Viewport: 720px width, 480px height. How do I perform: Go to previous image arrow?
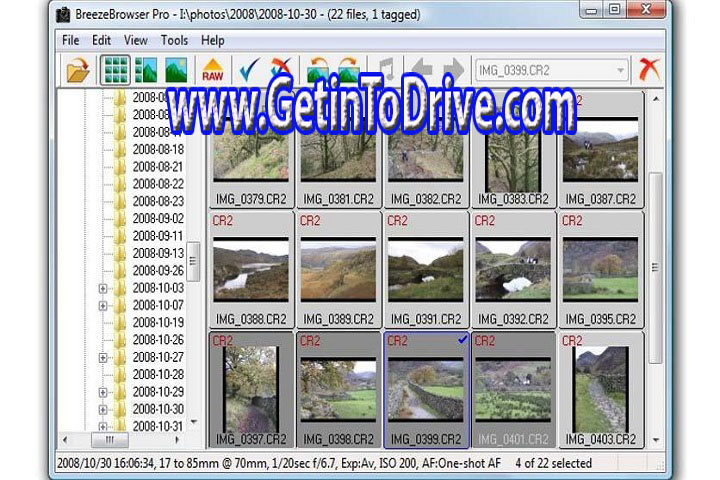[422, 69]
